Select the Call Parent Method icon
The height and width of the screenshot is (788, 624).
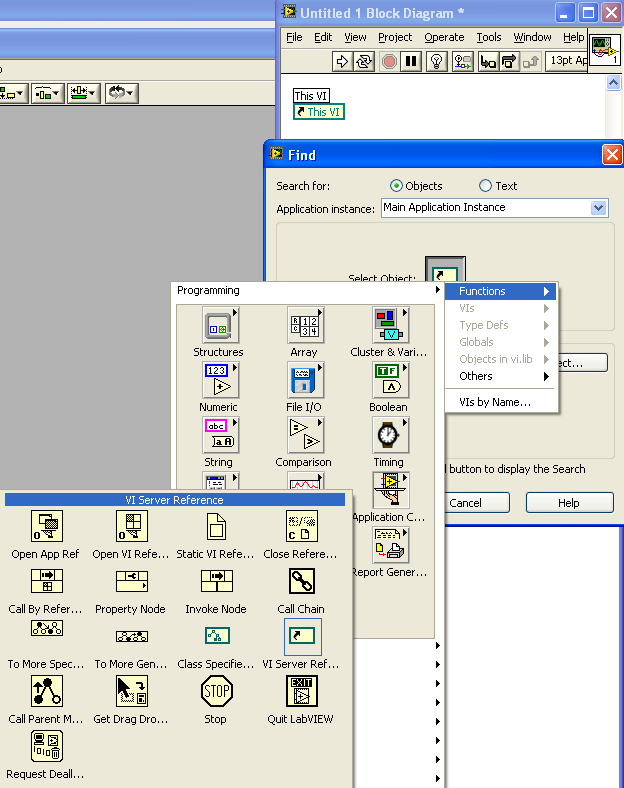pyautogui.click(x=47, y=691)
